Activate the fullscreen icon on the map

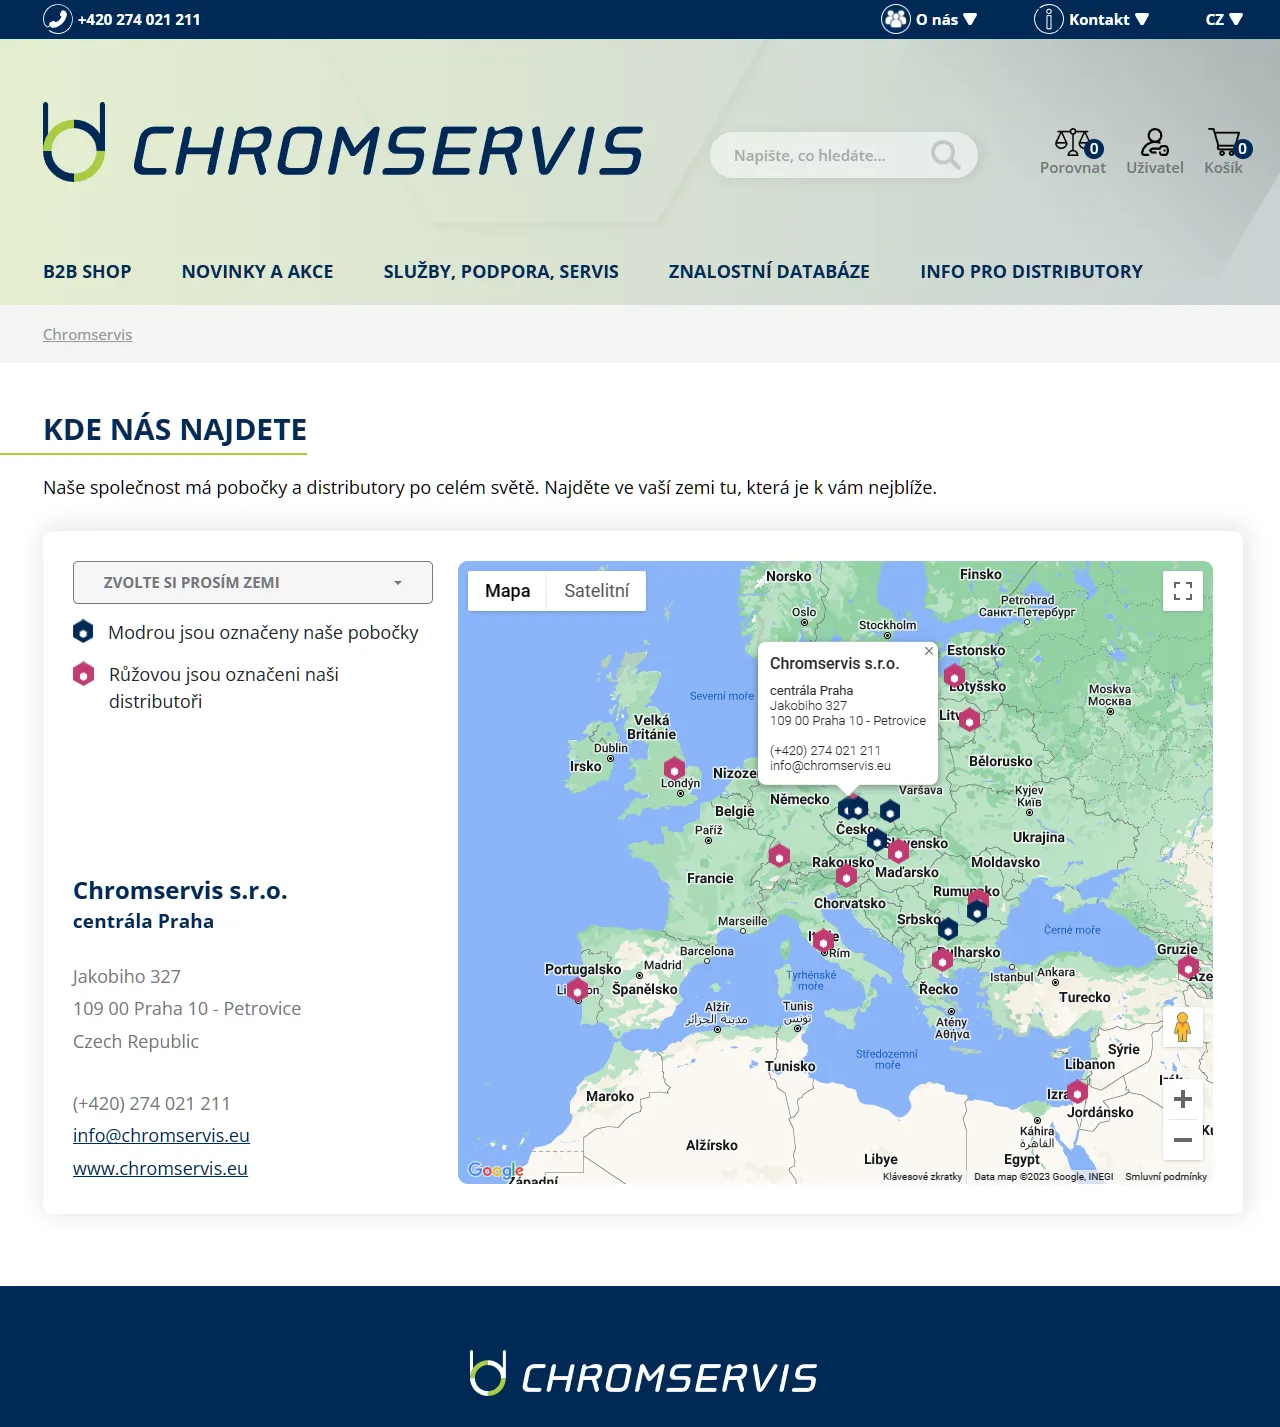pyautogui.click(x=1182, y=591)
